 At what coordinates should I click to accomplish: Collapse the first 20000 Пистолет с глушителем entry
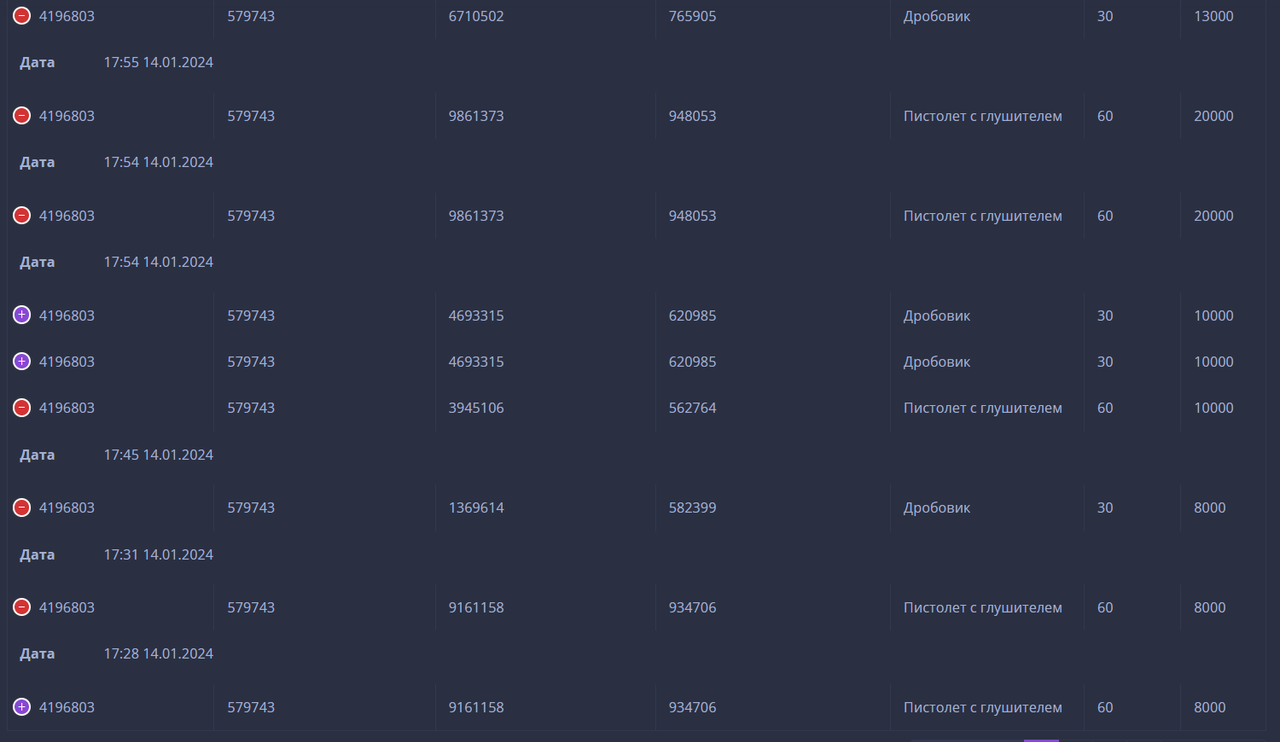21,115
